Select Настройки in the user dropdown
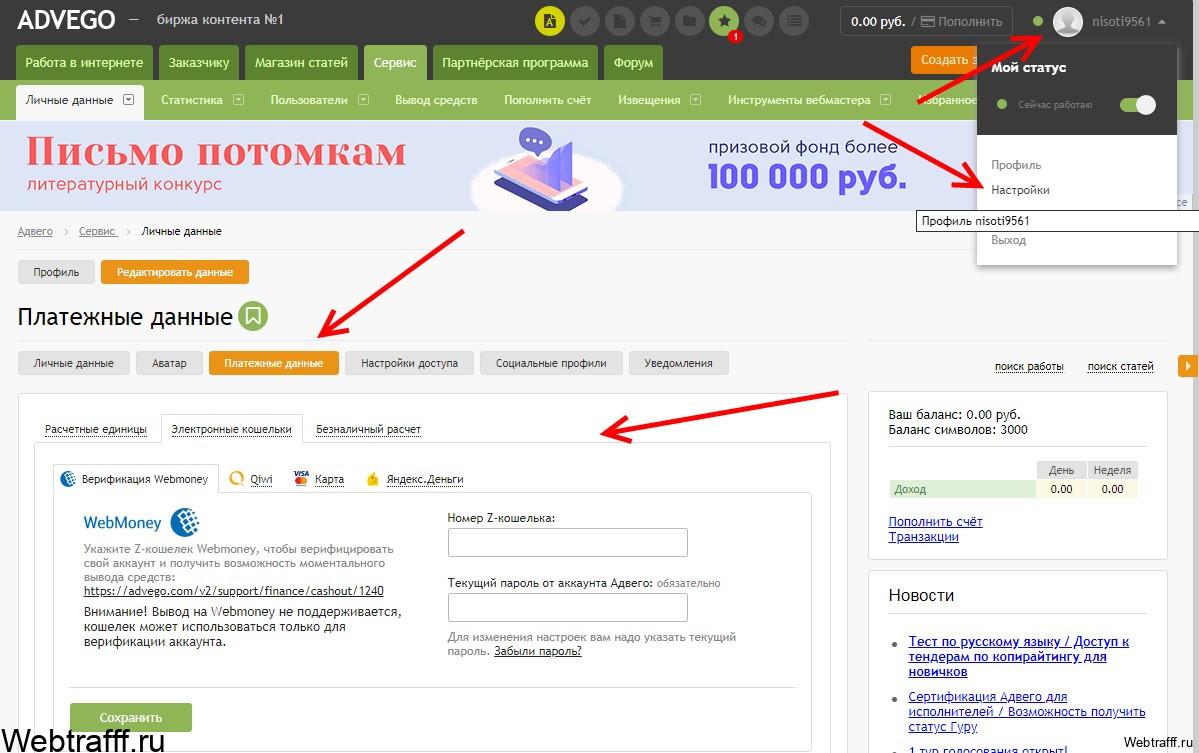 (1020, 190)
